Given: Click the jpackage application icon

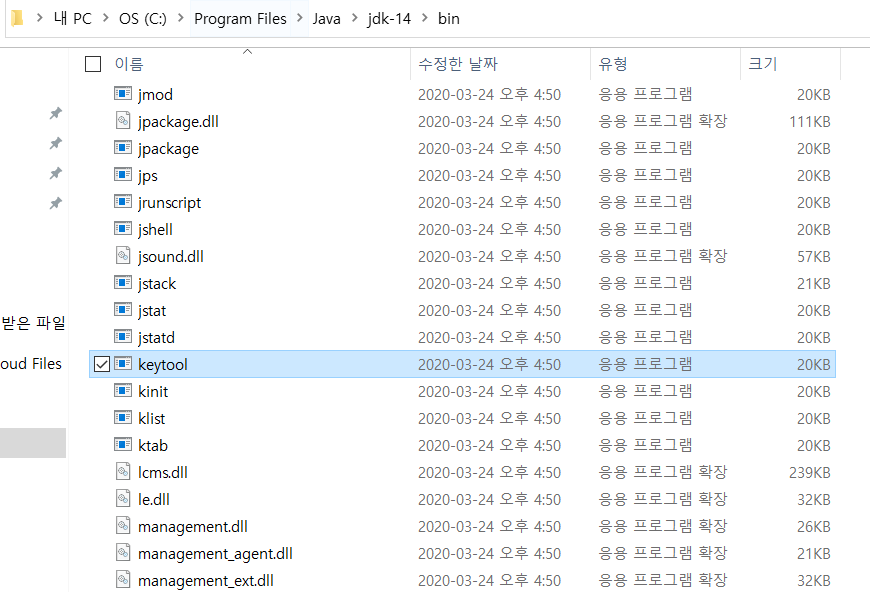Looking at the screenshot, I should click(x=123, y=148).
